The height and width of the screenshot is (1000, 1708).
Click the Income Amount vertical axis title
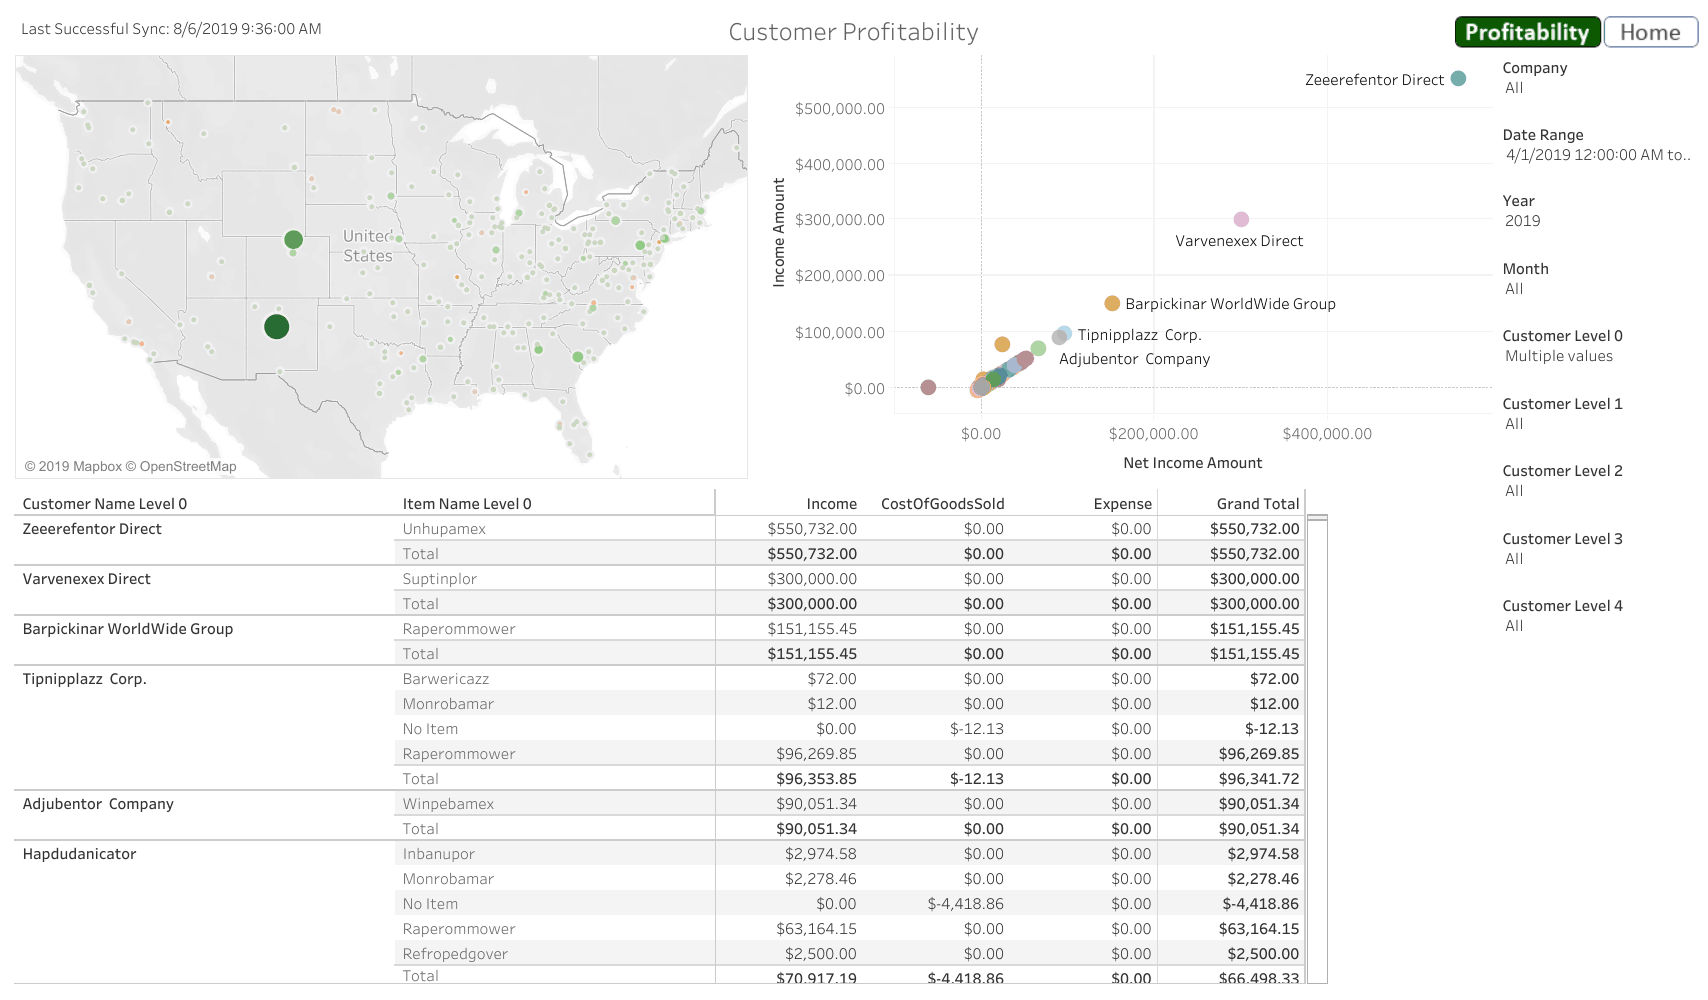[779, 233]
